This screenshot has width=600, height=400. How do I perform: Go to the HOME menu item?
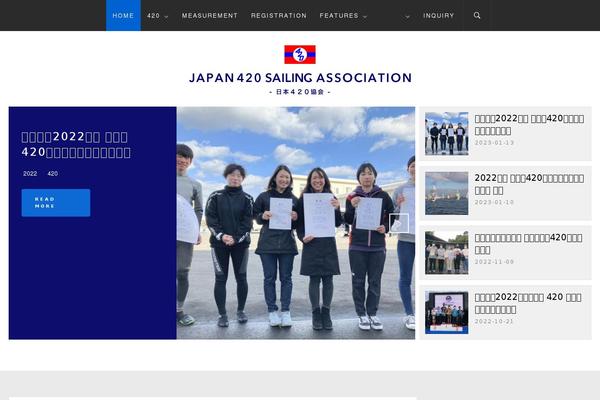coord(123,15)
